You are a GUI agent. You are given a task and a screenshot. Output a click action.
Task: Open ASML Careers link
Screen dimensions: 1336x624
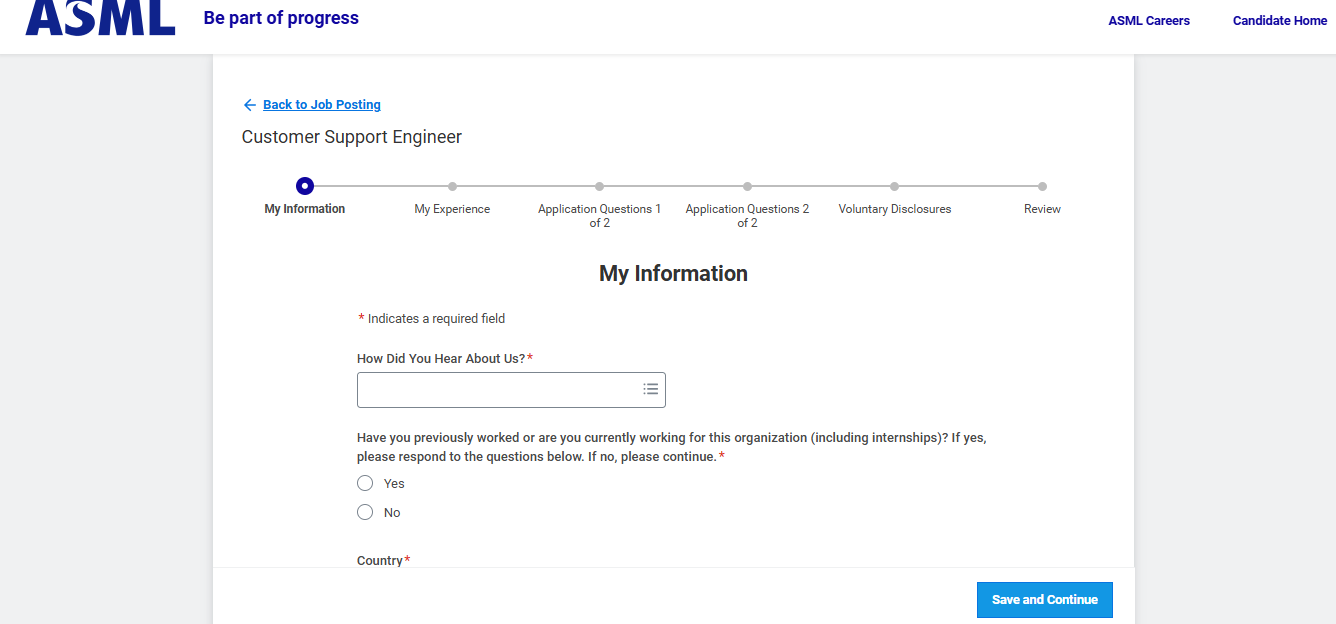point(1149,21)
